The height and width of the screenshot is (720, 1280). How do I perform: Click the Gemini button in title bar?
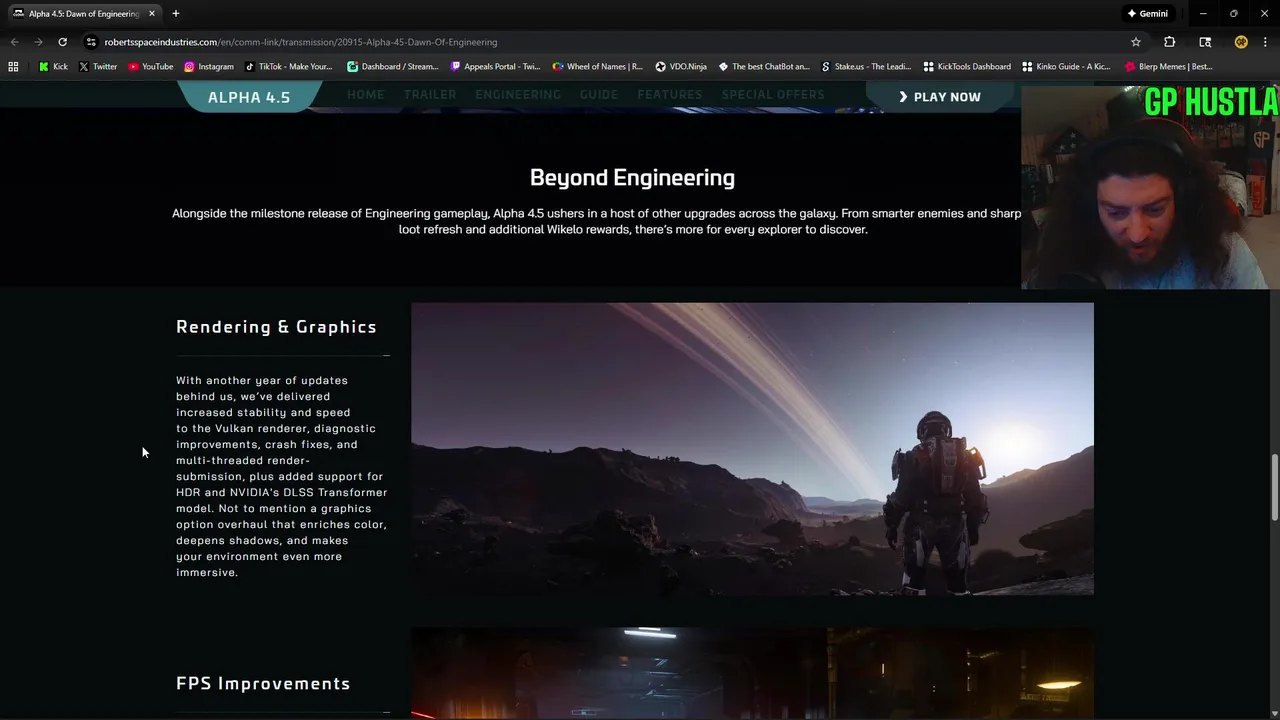tap(1147, 14)
